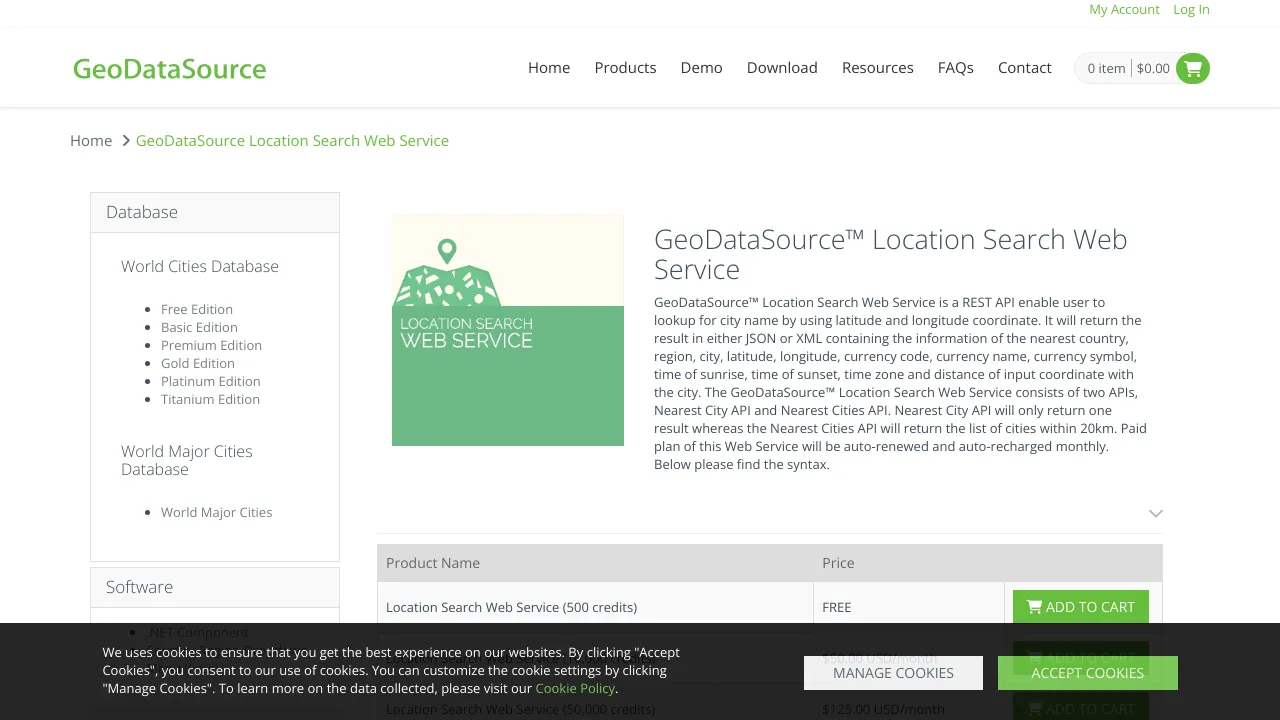Select Premium Edition in sidebar
Image resolution: width=1280 pixels, height=720 pixels.
click(211, 345)
